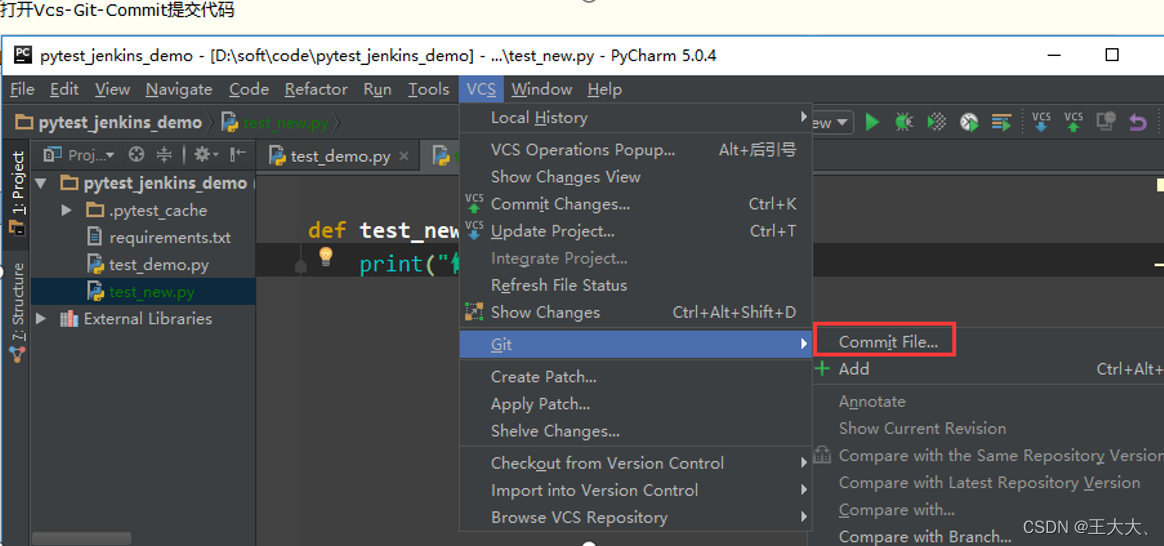Viewport: 1164px width, 546px height.
Task: Click the PyCharm logo in the title bar
Action: click(x=23, y=56)
